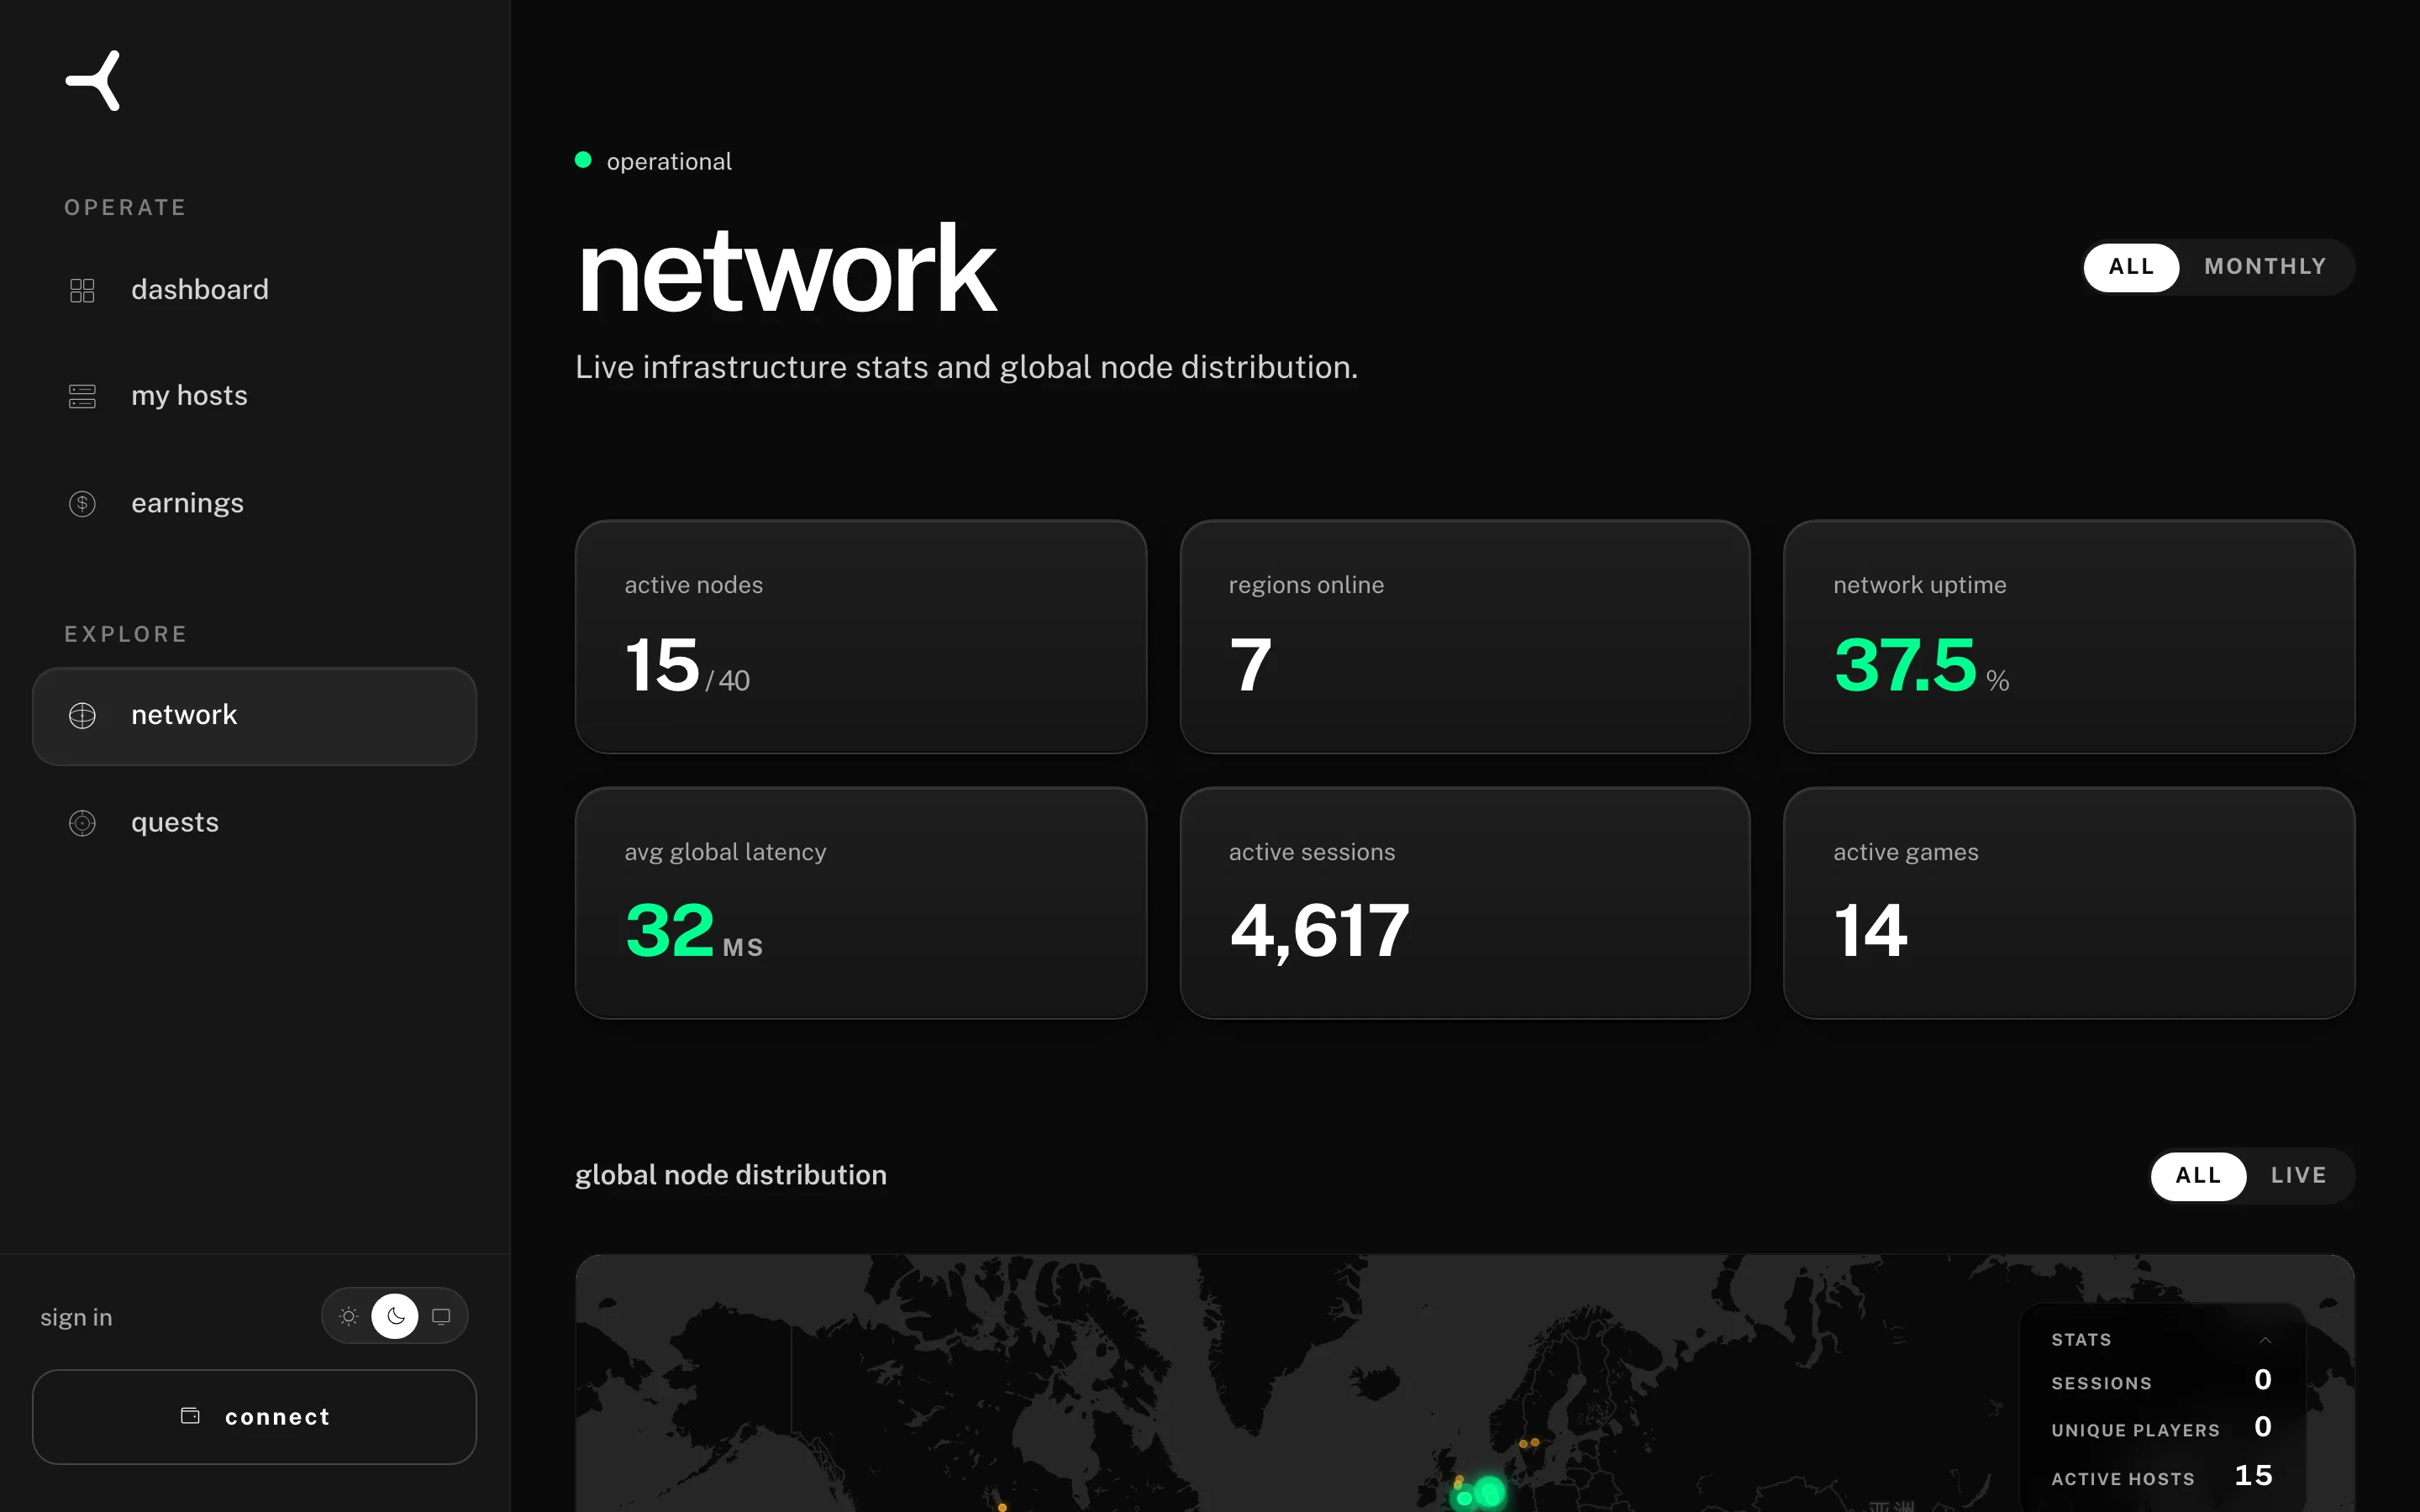The height and width of the screenshot is (1512, 2420).
Task: Click the green operational status dot
Action: (583, 160)
